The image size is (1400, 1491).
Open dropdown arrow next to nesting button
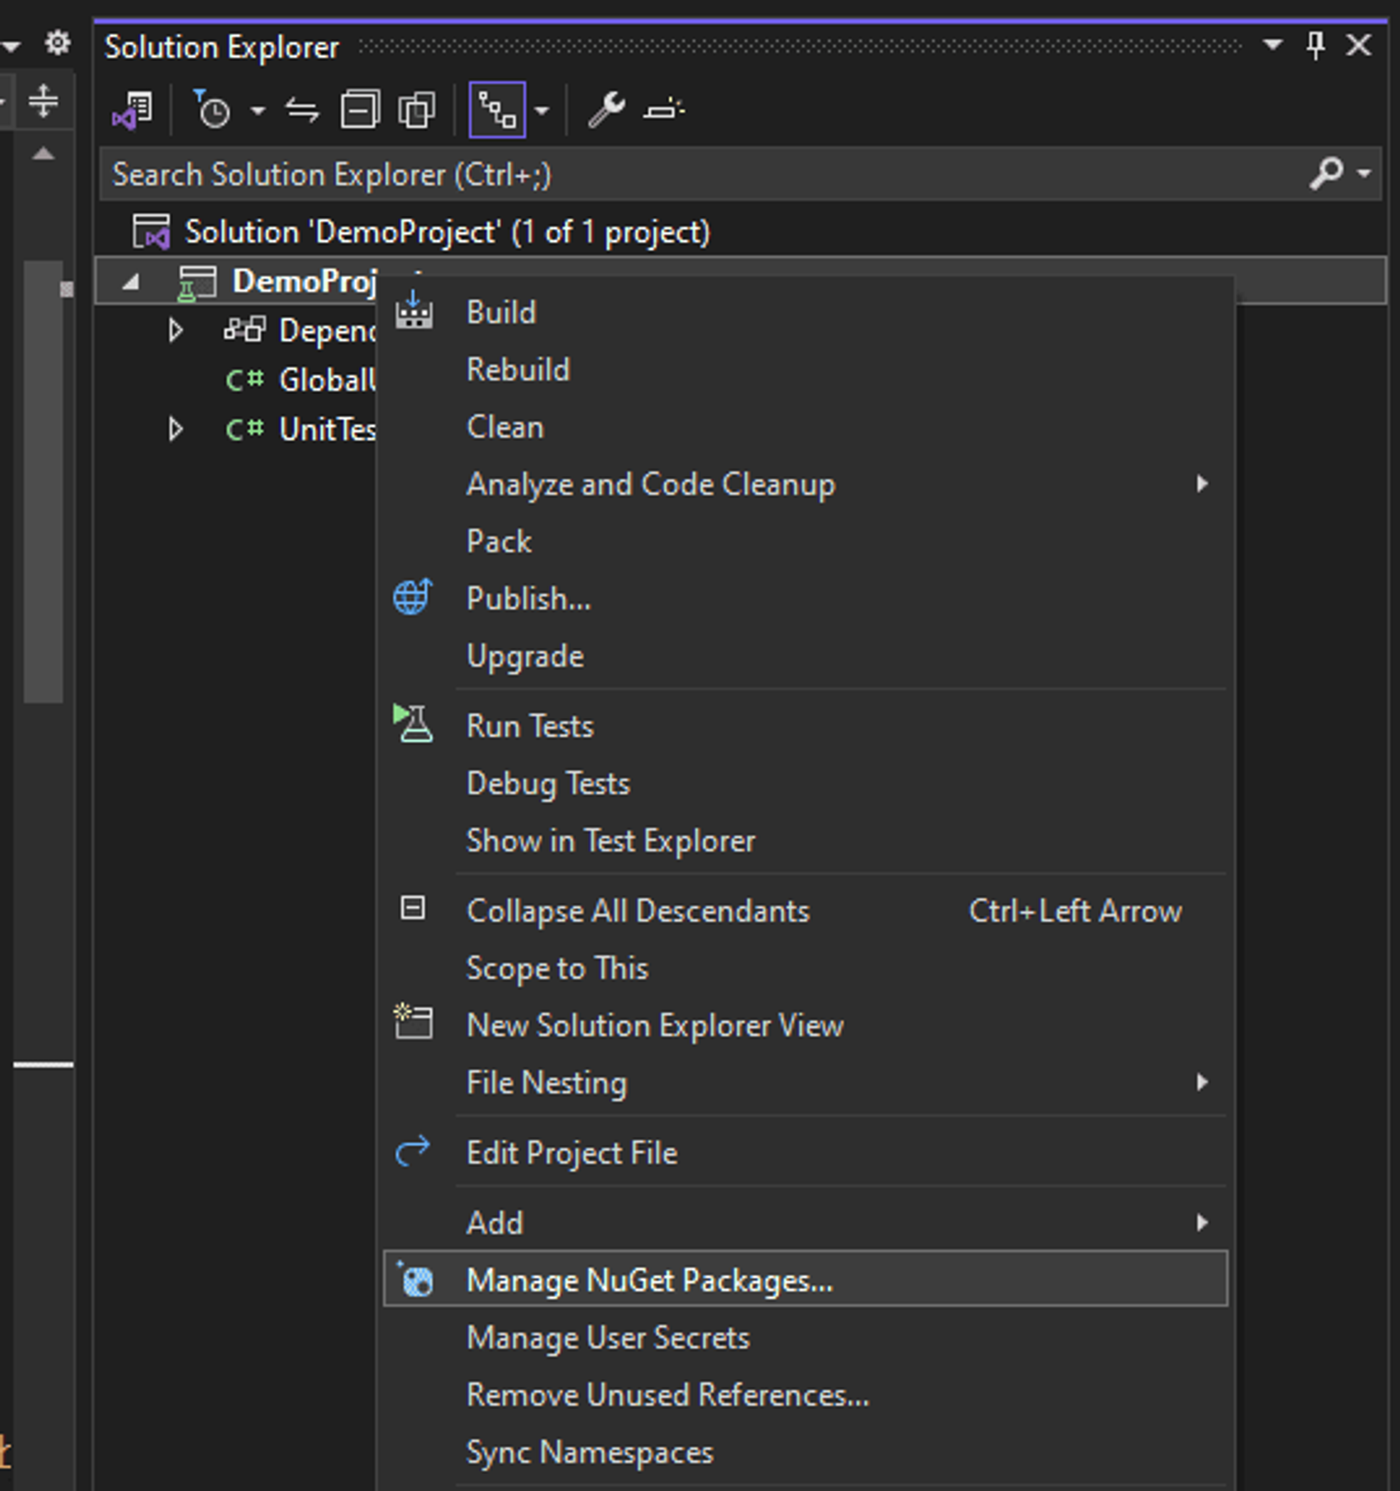(541, 110)
